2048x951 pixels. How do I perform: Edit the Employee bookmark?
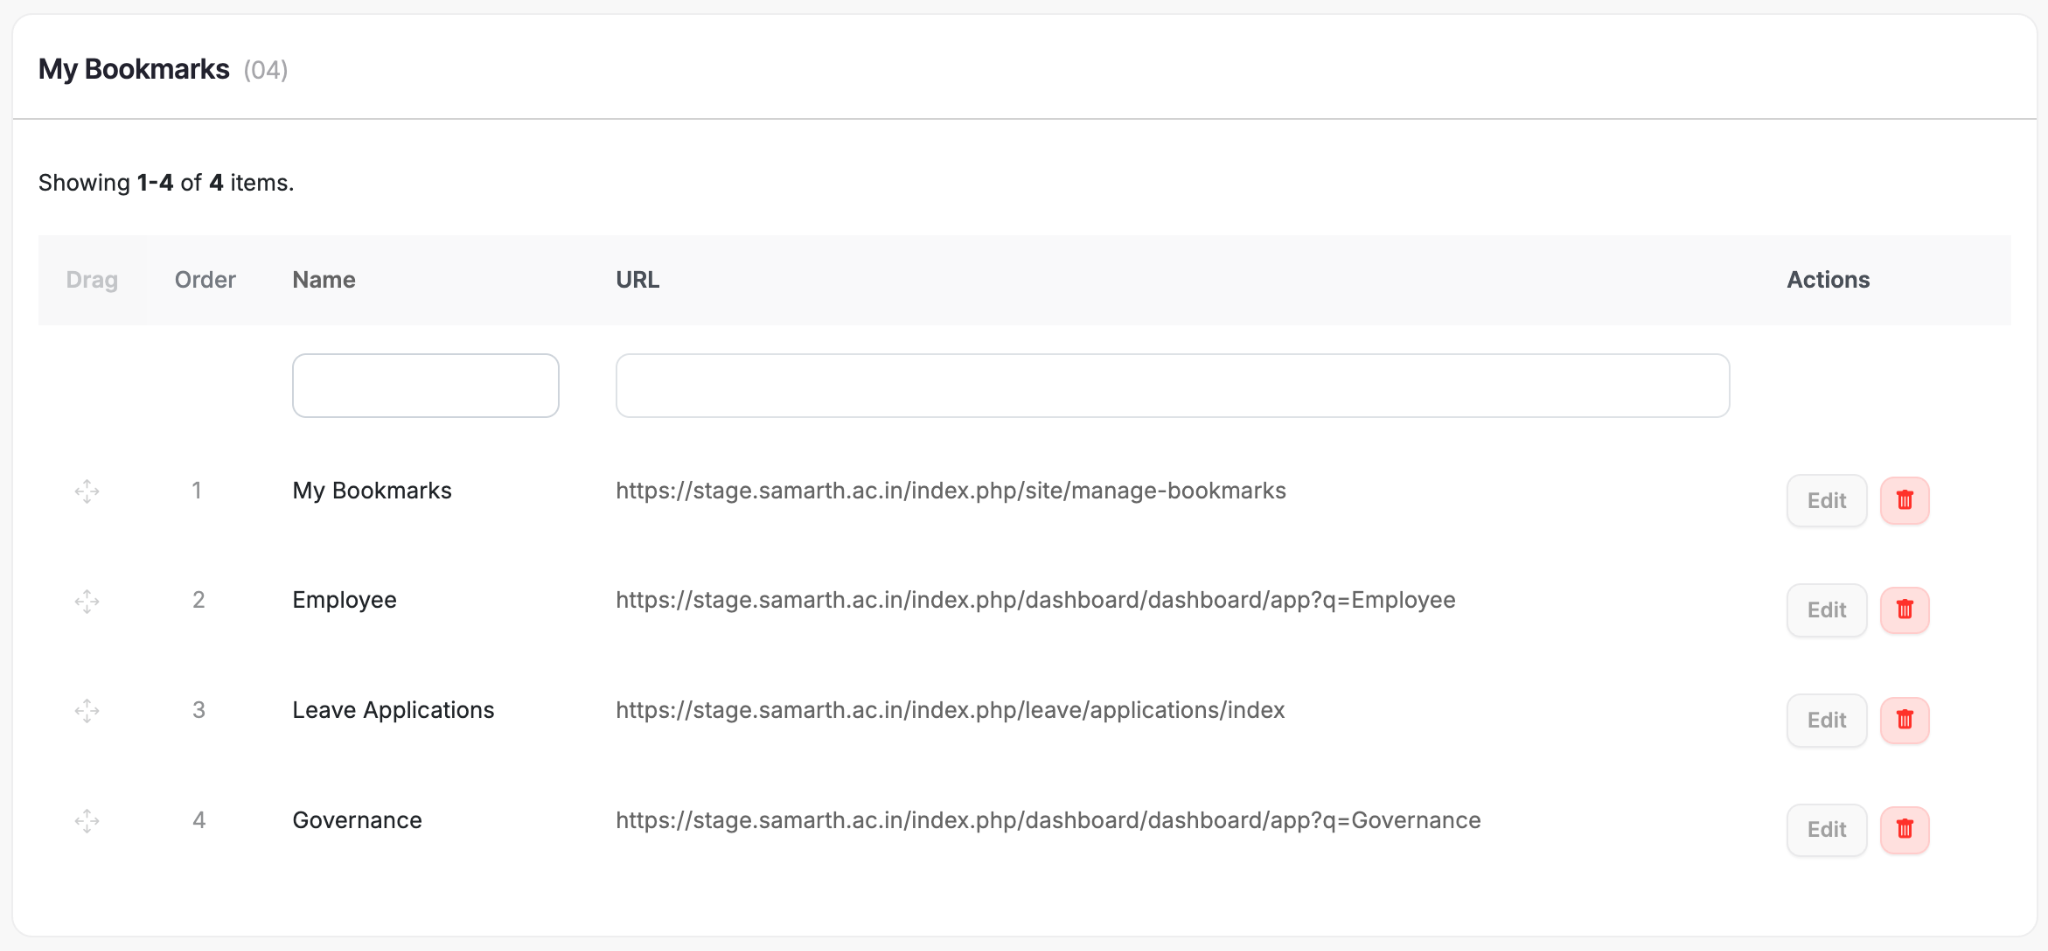(1826, 610)
